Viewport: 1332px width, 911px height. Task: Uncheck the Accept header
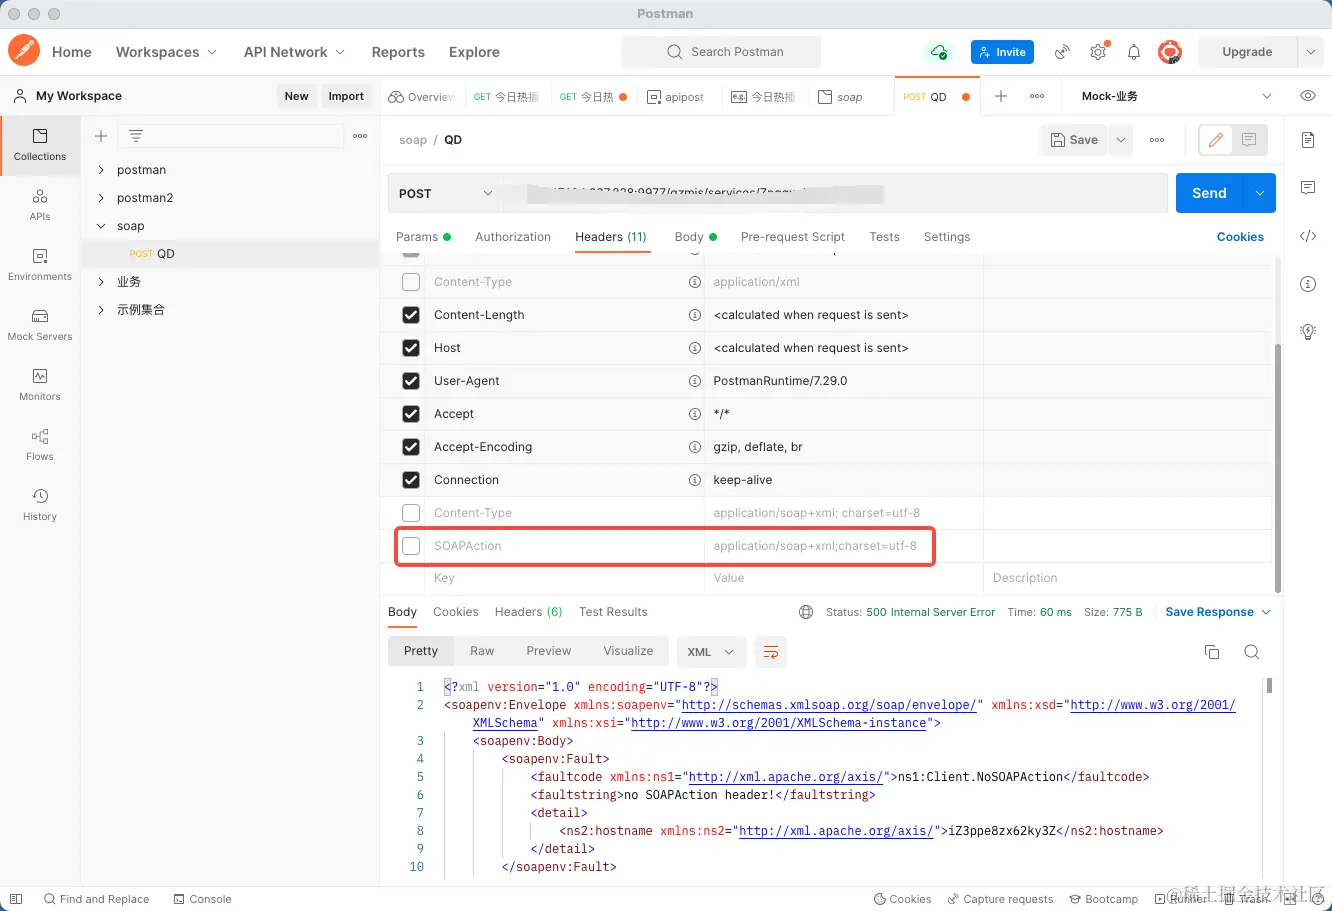coord(411,414)
